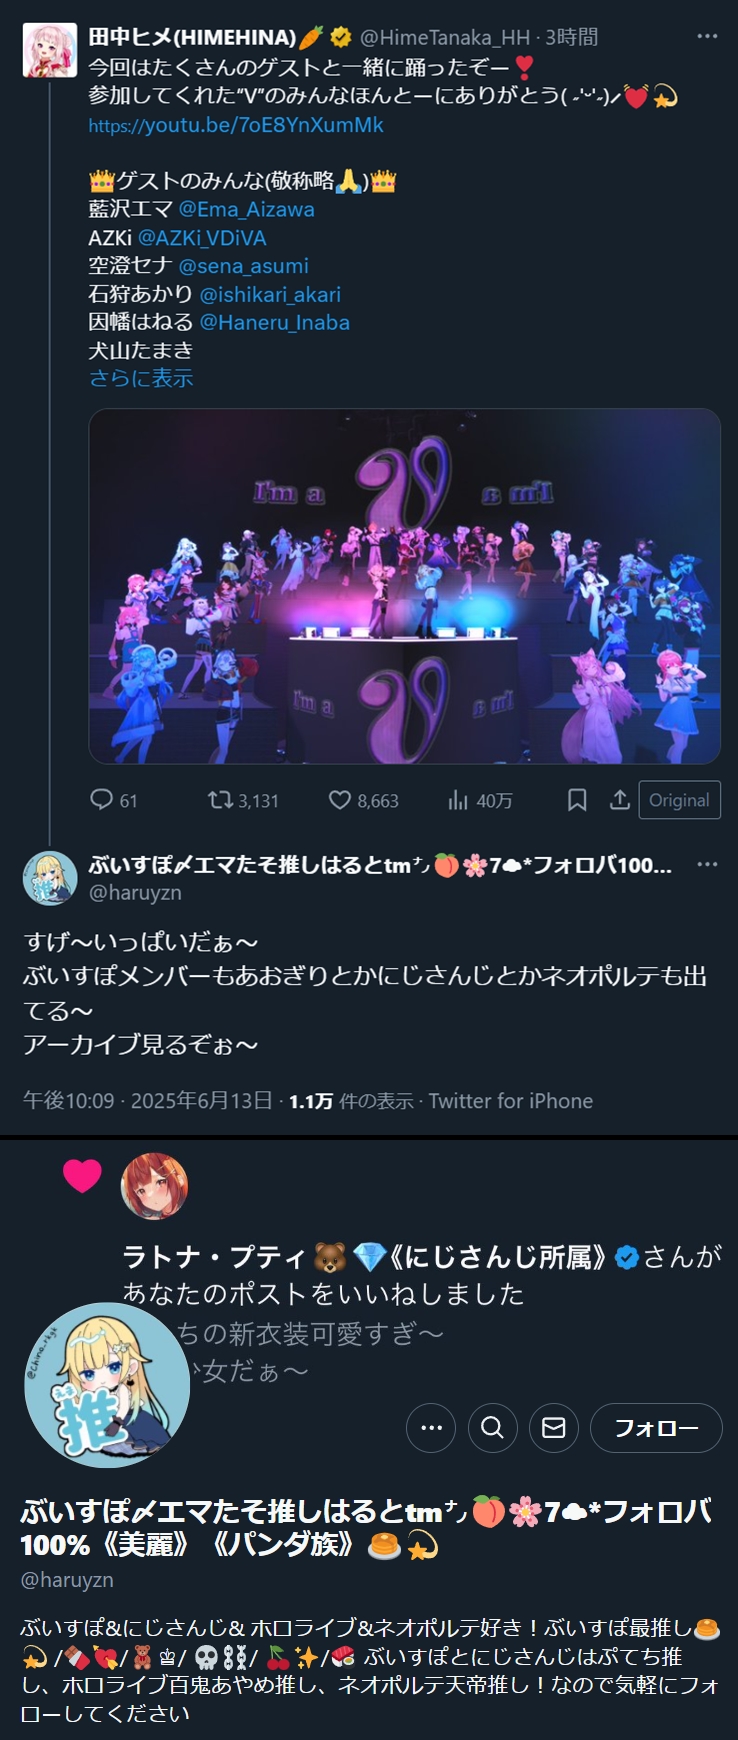This screenshot has width=738, height=1740.
Task: Bookmark the HIMEHINA tweet
Action: coord(577,799)
